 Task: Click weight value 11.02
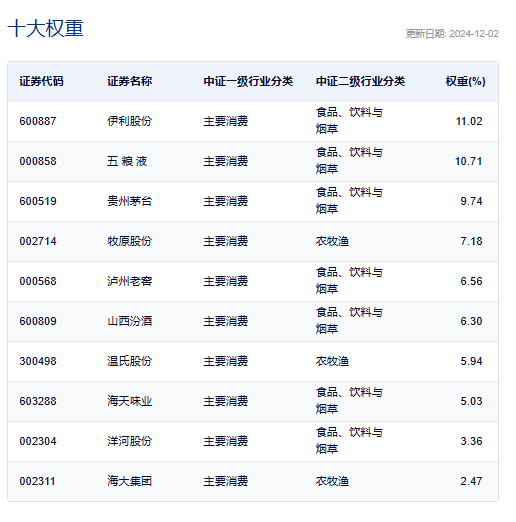point(469,121)
